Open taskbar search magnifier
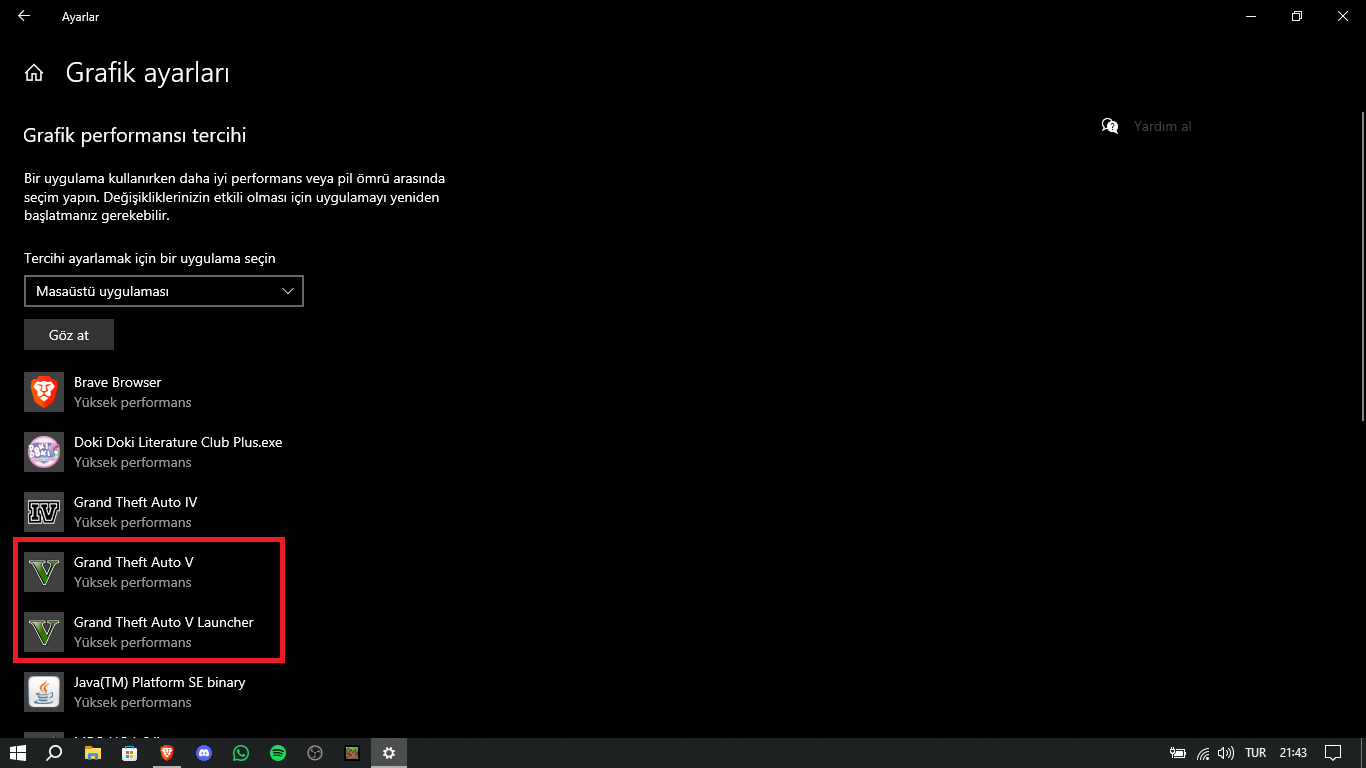 pyautogui.click(x=55, y=753)
